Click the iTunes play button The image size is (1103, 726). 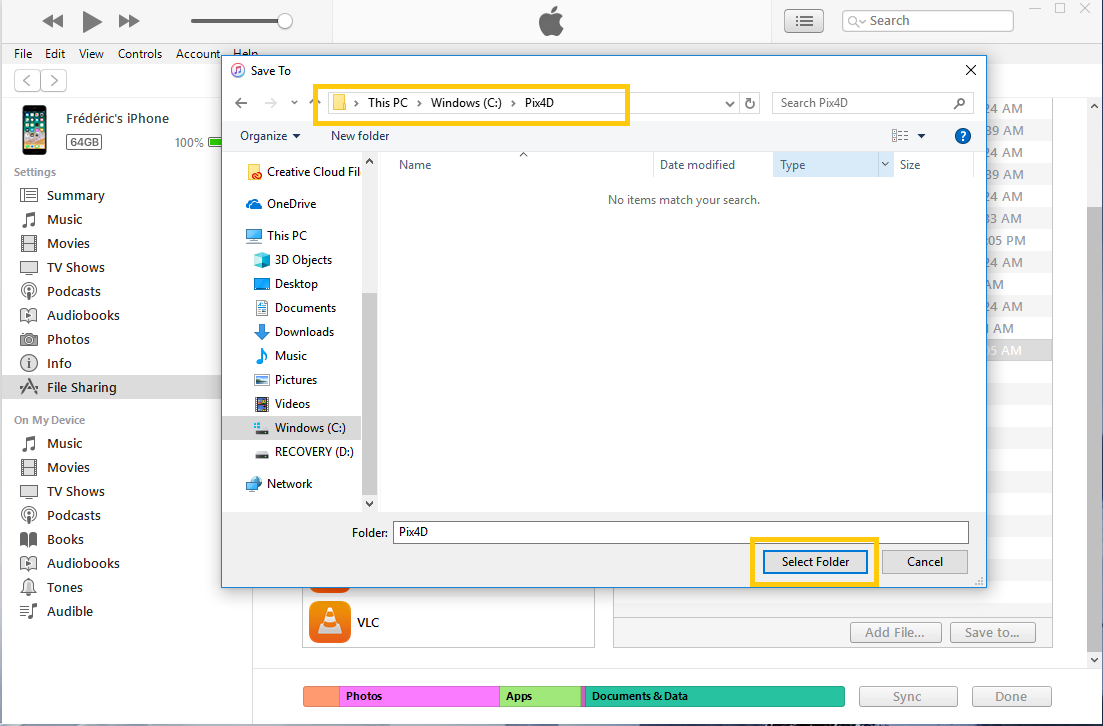tap(91, 21)
